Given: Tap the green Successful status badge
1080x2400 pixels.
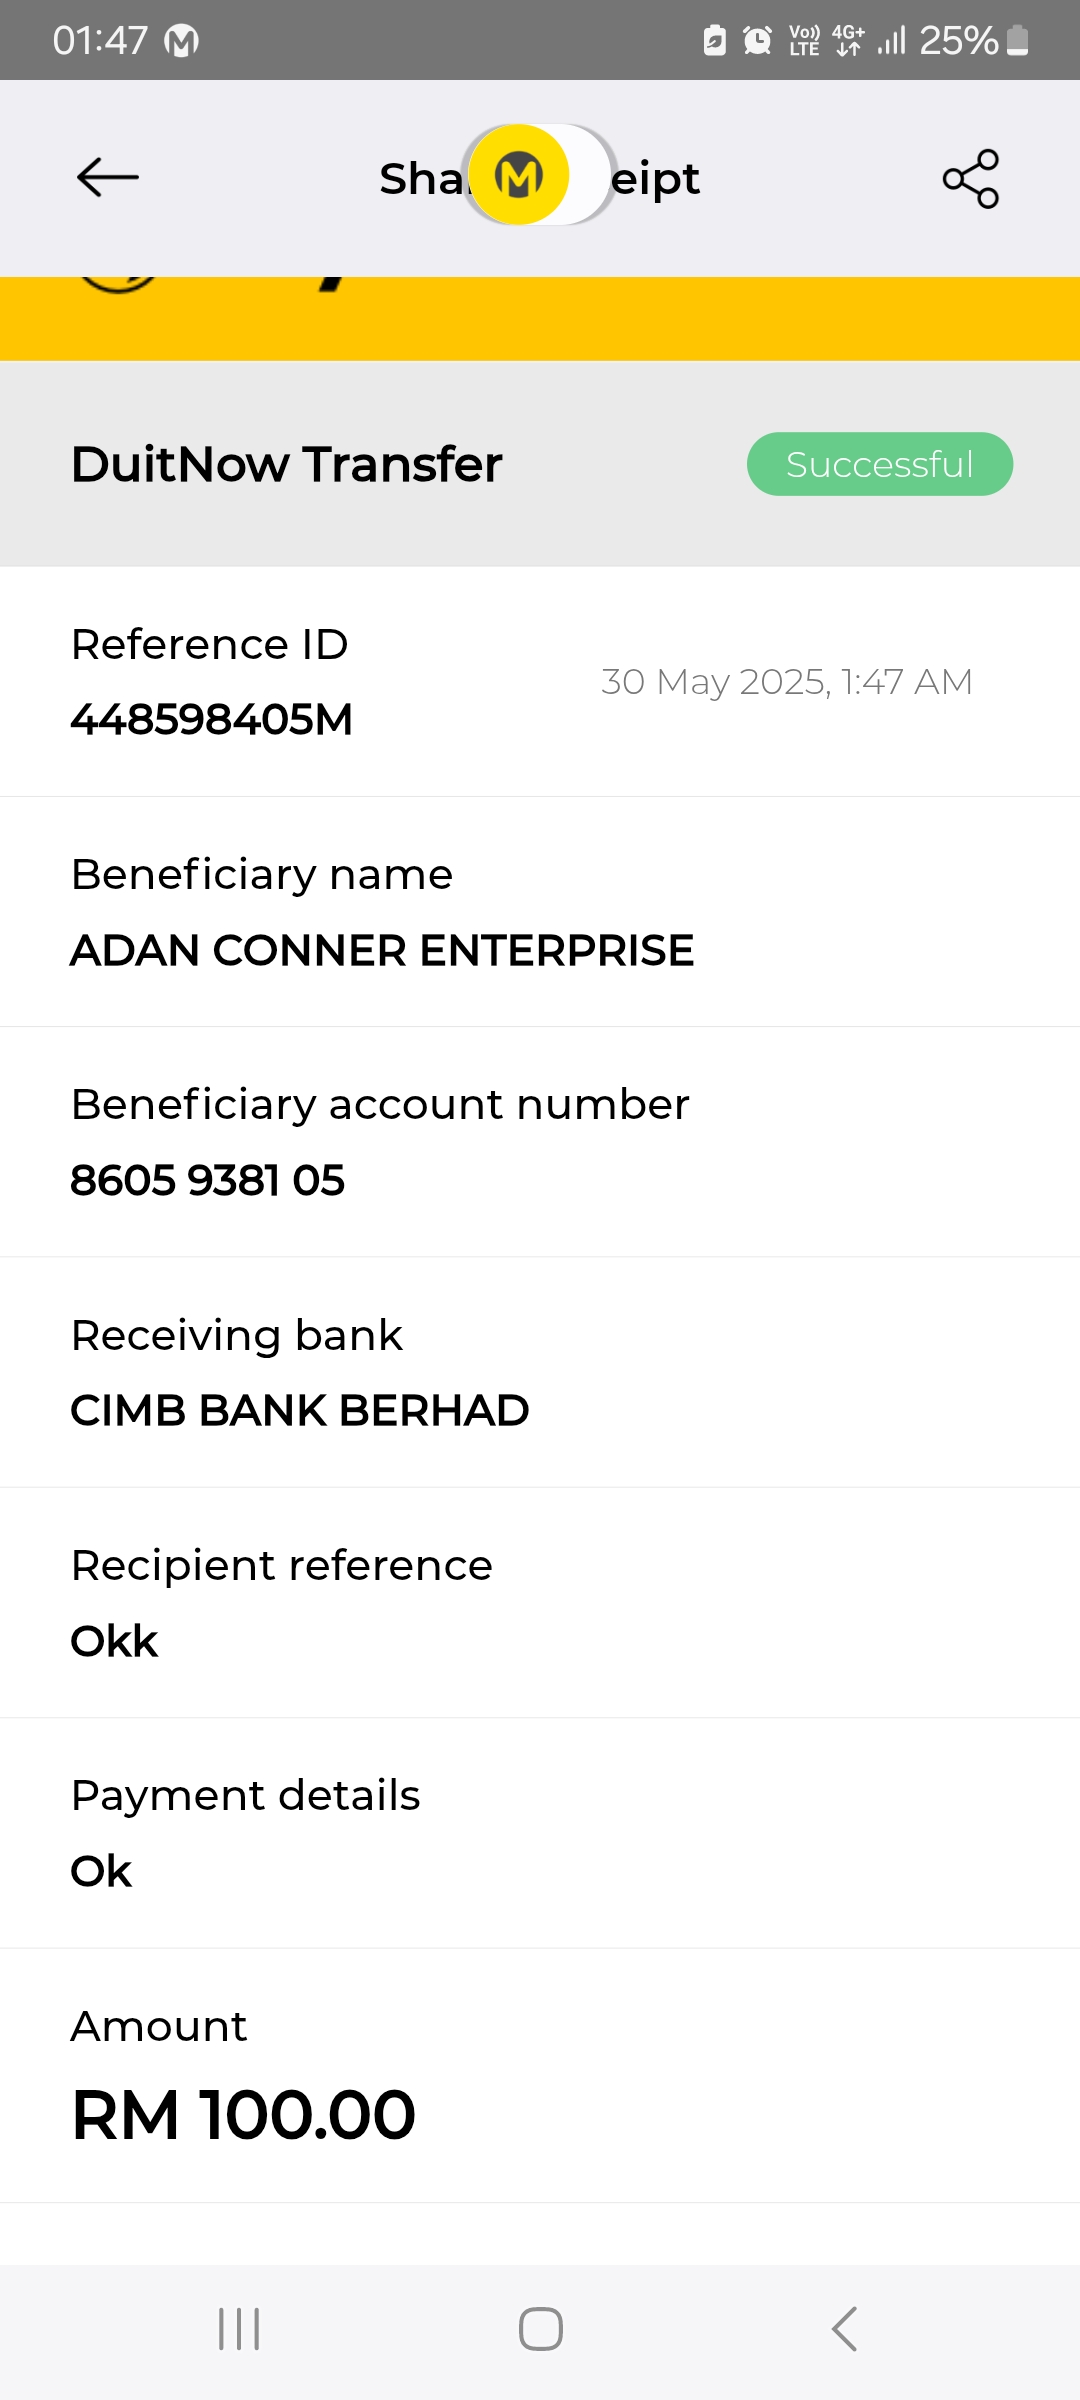Looking at the screenshot, I should (x=879, y=464).
